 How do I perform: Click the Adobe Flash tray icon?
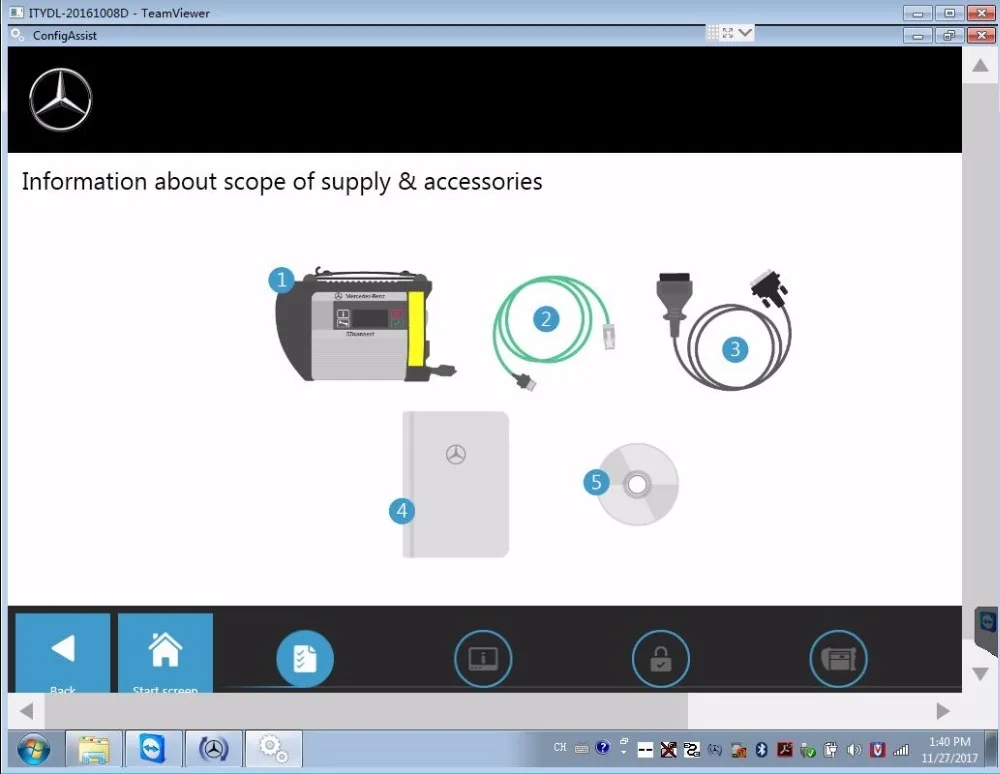pyautogui.click(x=784, y=750)
